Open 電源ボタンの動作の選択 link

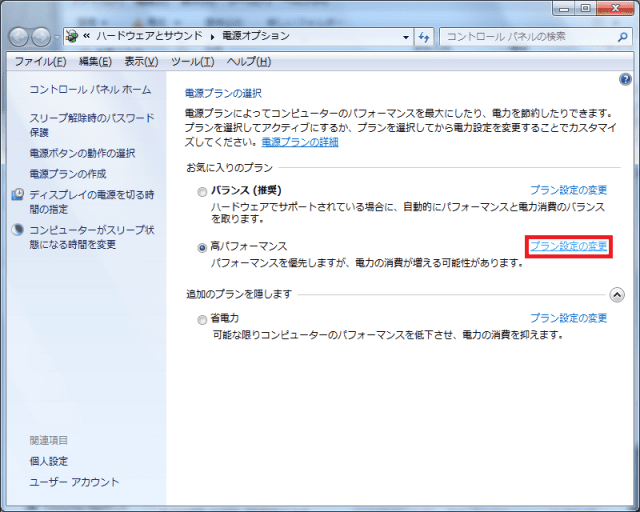(82, 153)
